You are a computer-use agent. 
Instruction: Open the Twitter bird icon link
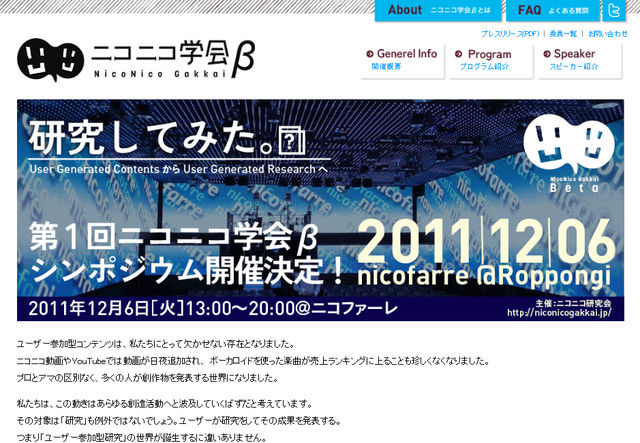pyautogui.click(x=613, y=10)
